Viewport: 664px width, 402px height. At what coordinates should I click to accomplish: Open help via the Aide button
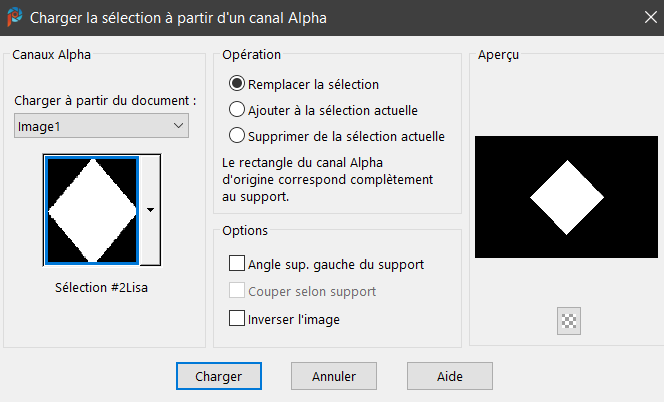[x=449, y=376]
